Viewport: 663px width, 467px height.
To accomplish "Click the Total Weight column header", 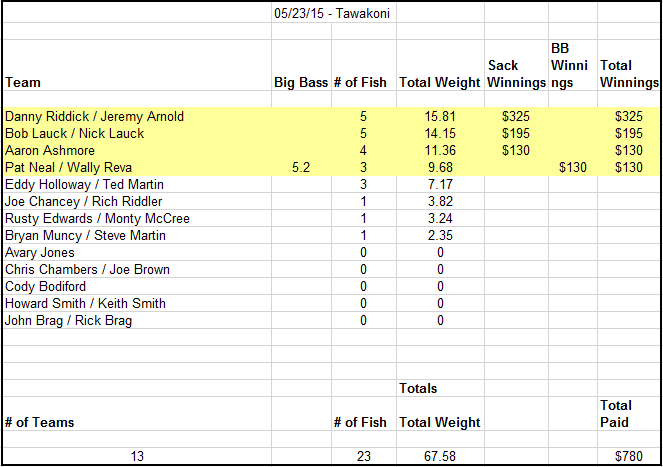I will coord(440,65).
